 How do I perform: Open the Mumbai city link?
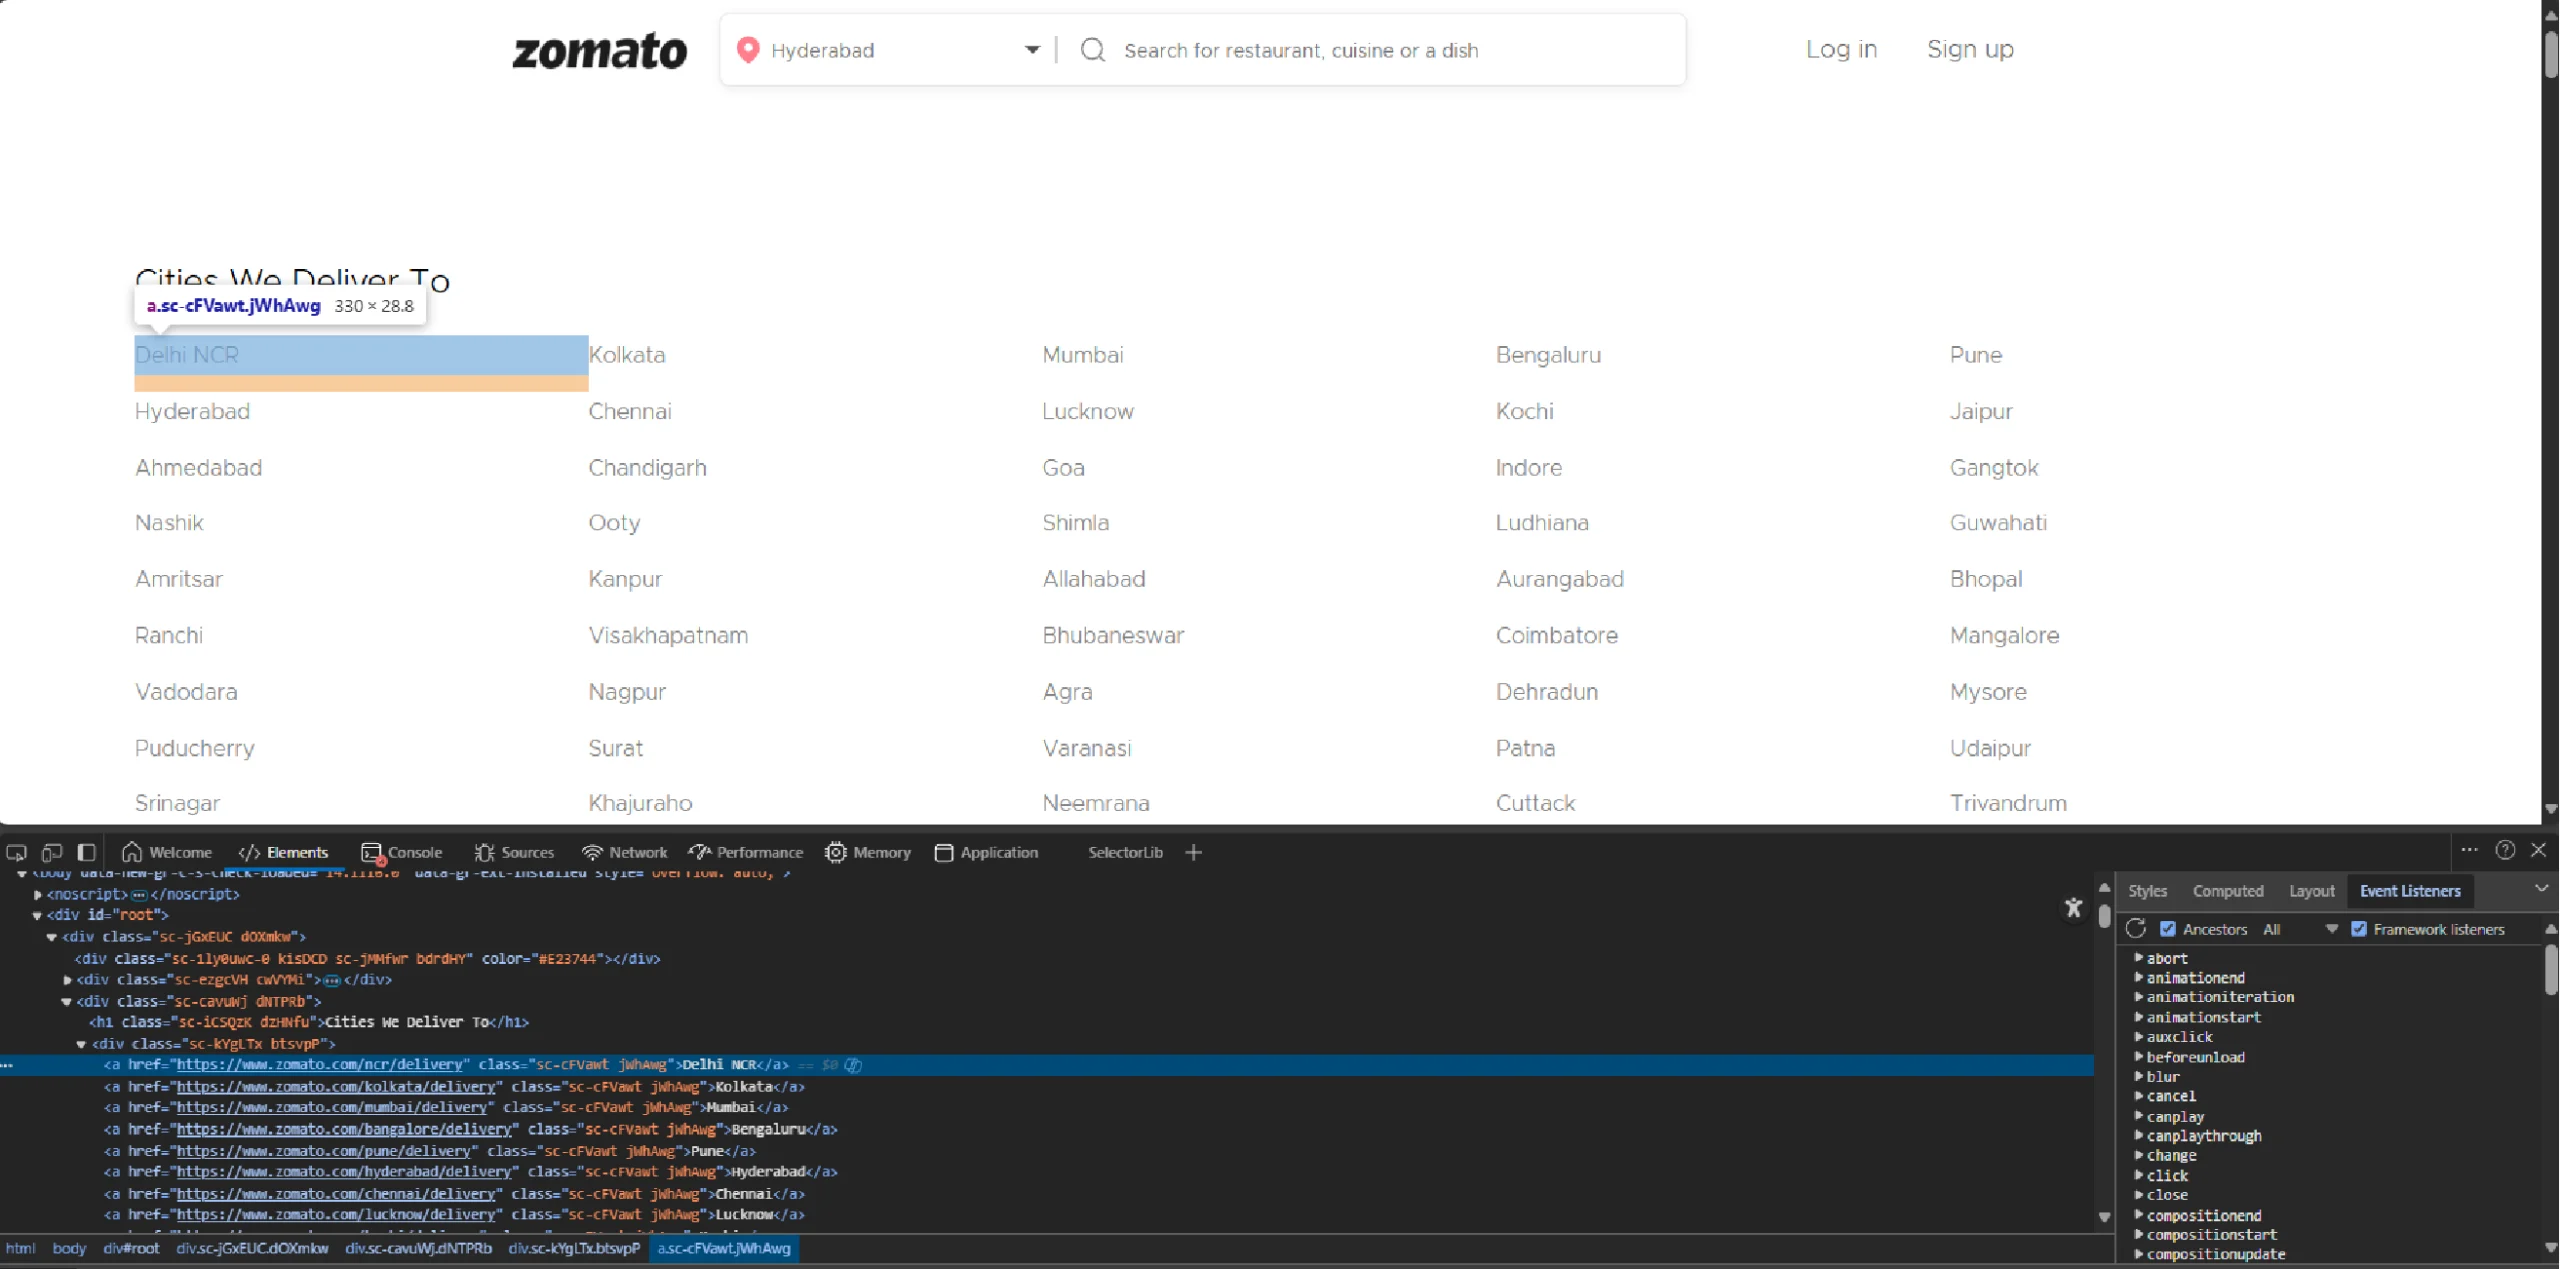point(1083,355)
